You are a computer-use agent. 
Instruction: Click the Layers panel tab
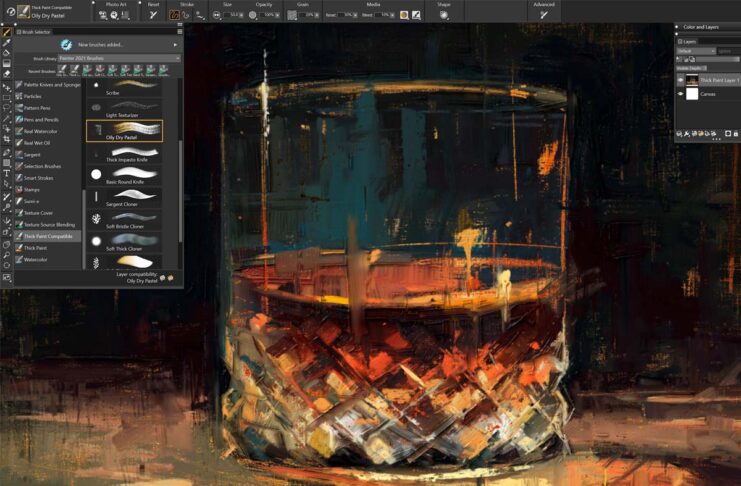click(x=687, y=42)
